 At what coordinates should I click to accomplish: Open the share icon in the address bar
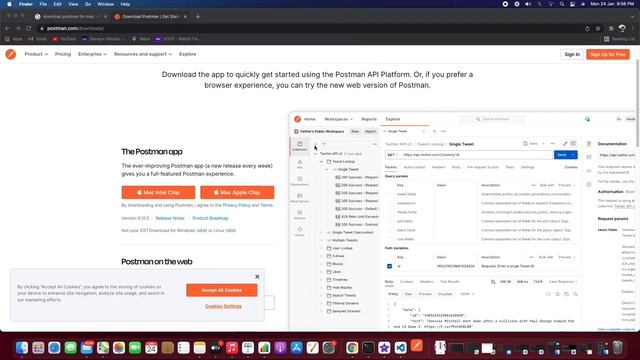pos(587,29)
